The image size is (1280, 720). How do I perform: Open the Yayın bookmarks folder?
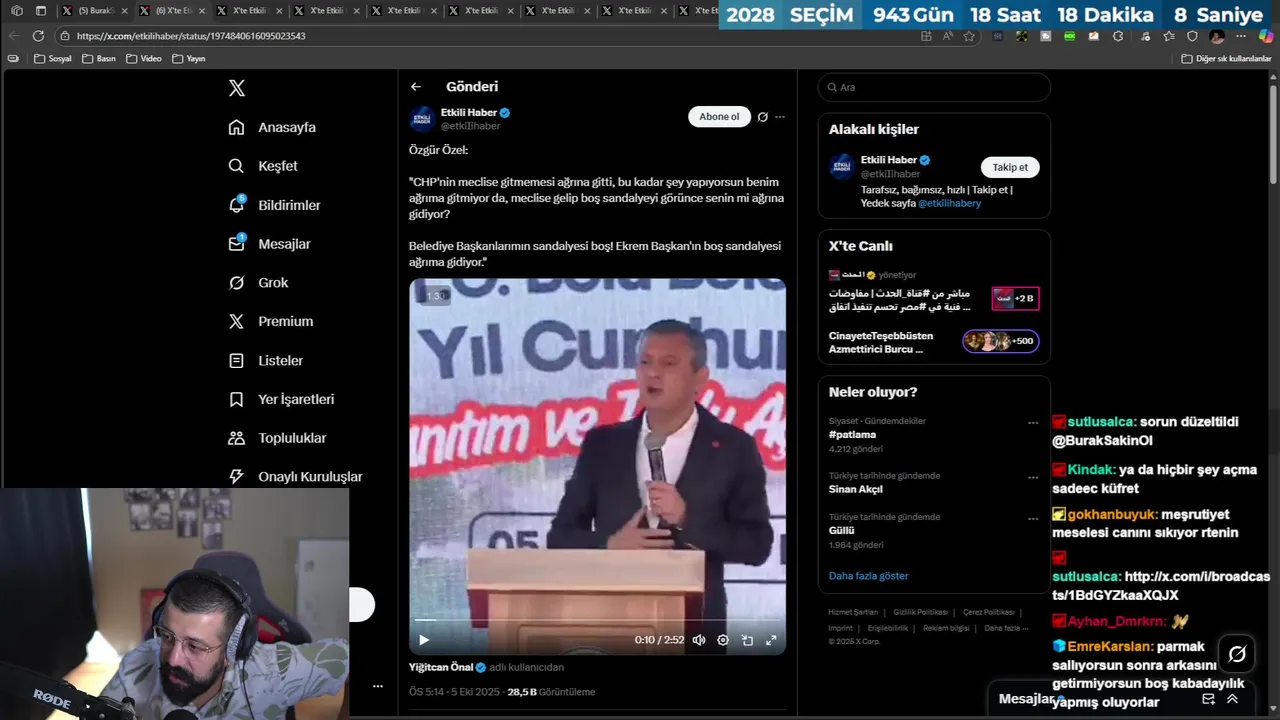(189, 59)
